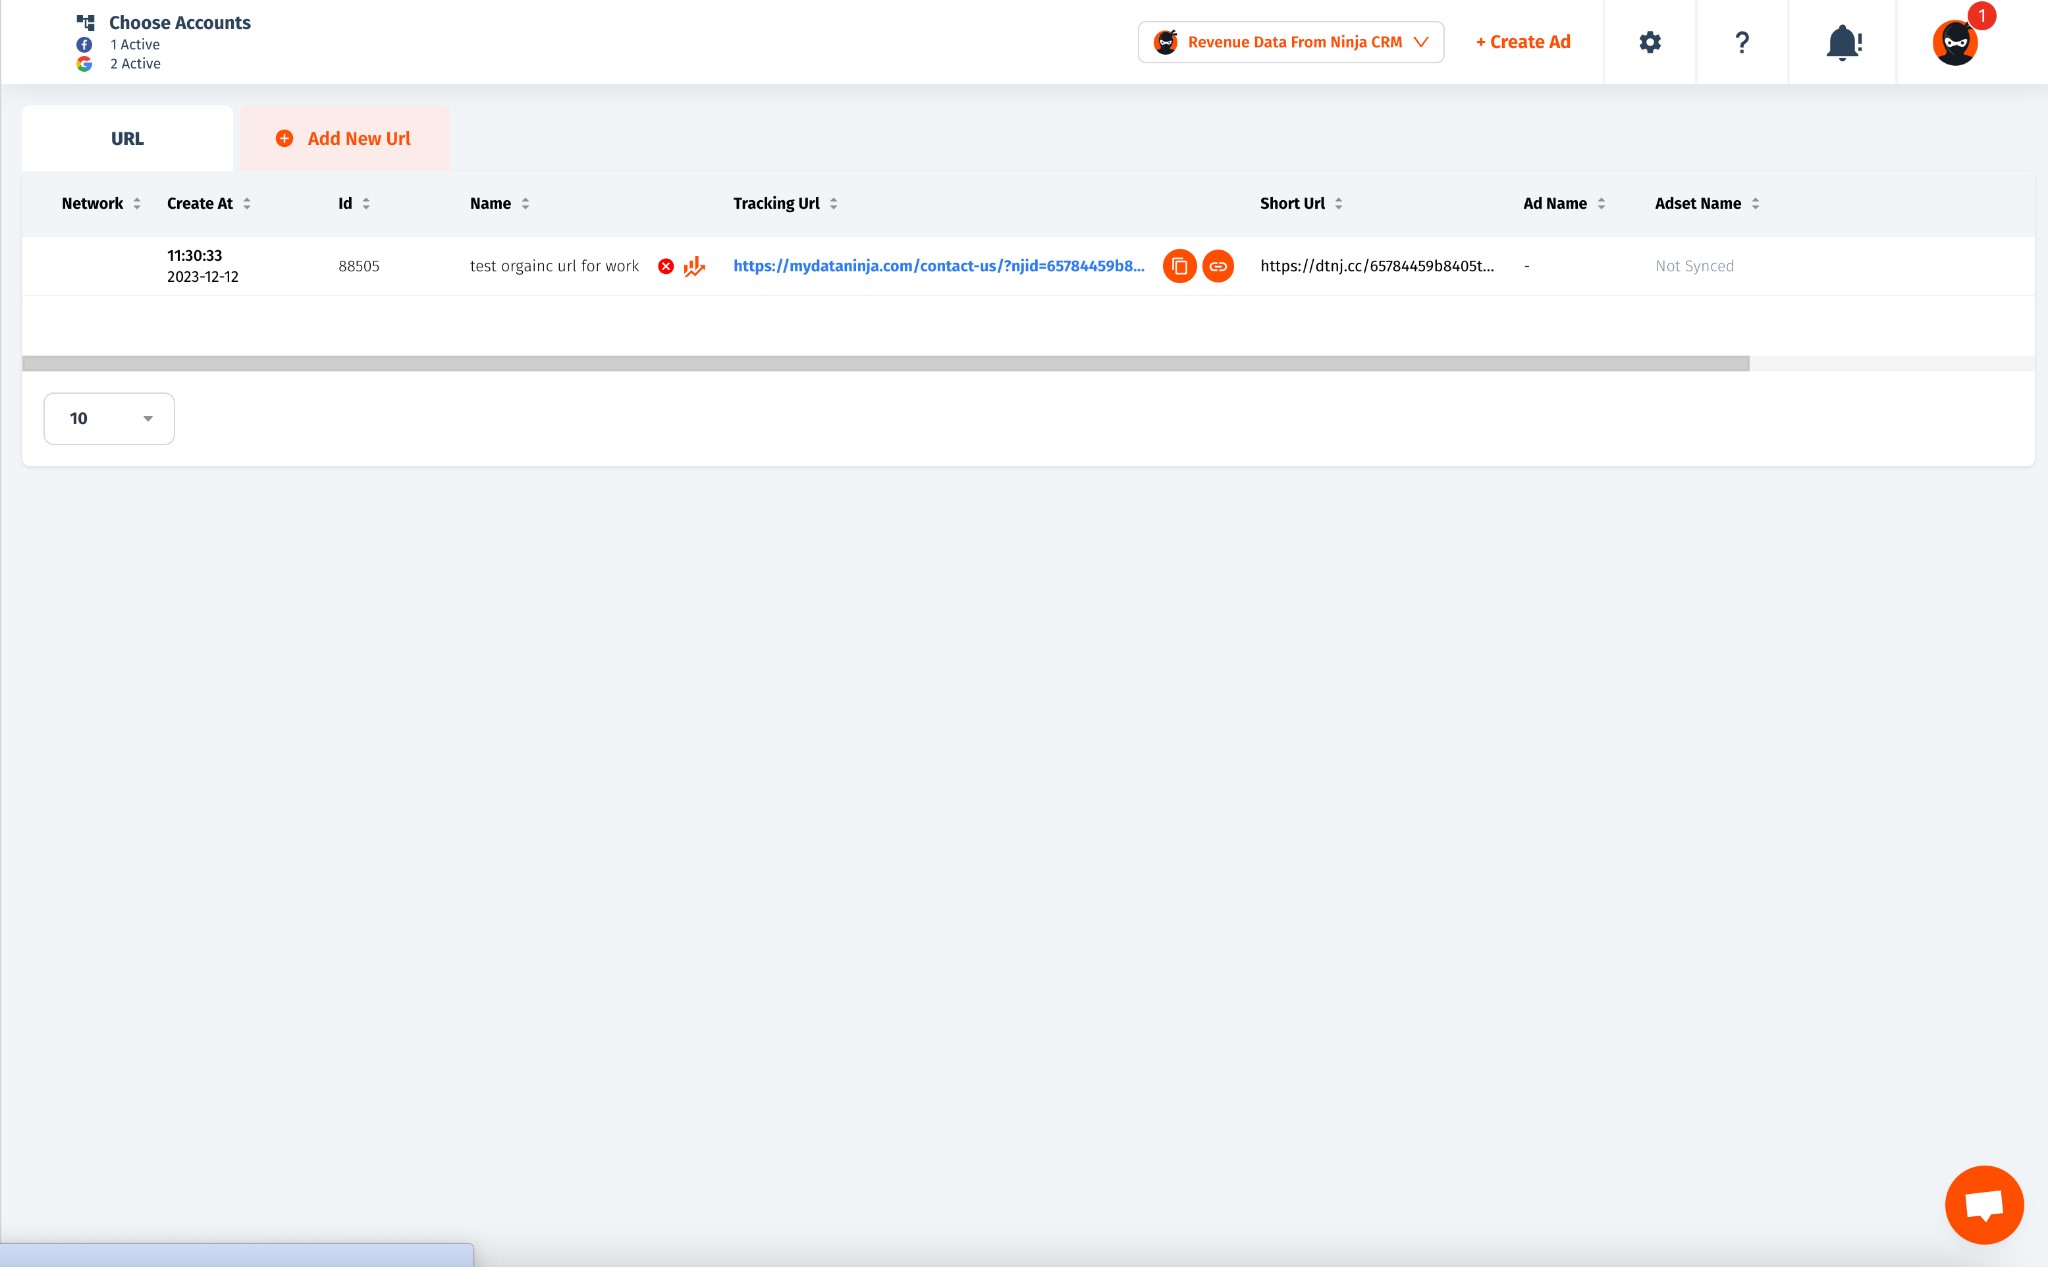Open the mydataninja tracking URL link

tap(938, 266)
